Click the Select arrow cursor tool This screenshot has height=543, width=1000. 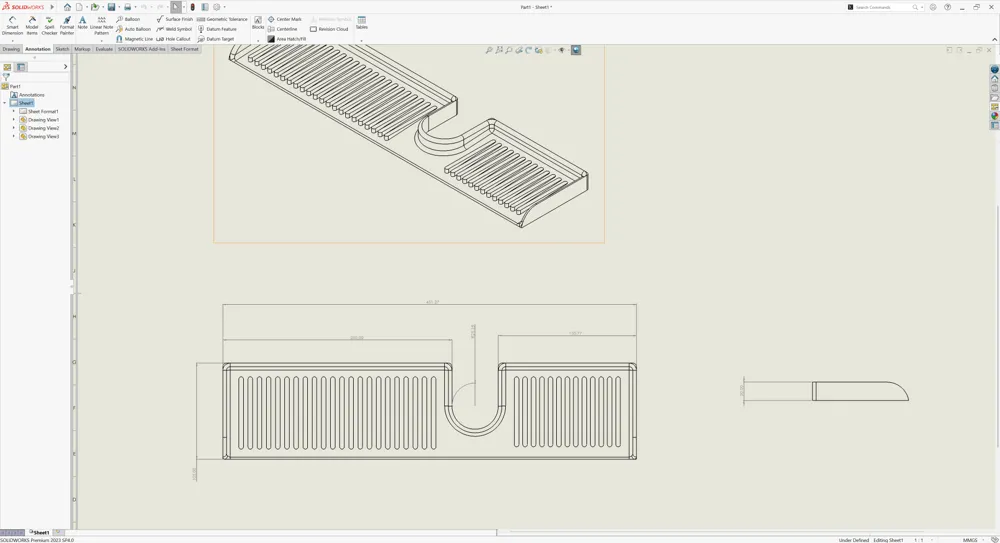(176, 7)
